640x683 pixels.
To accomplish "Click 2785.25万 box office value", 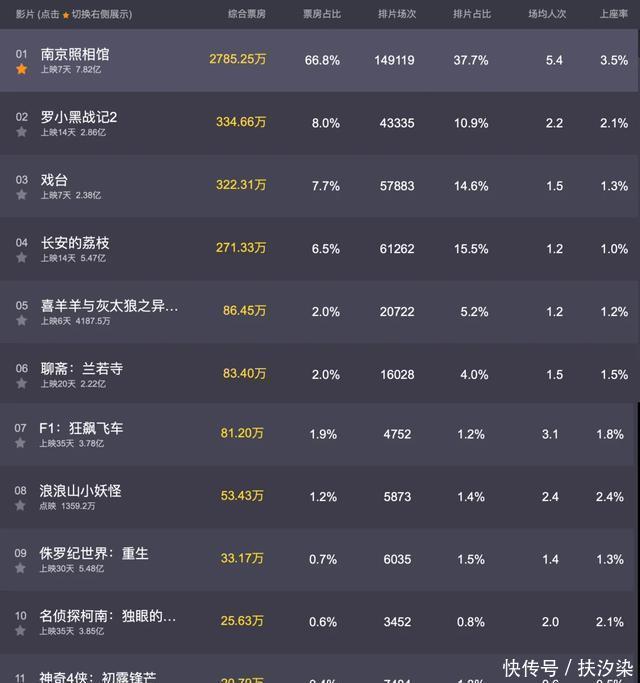I will click(238, 60).
